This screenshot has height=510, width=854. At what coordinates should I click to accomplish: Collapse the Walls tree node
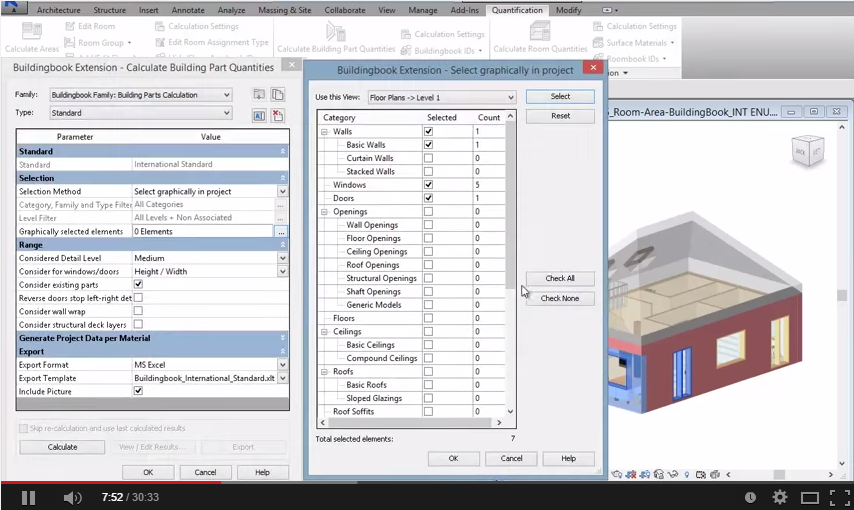[x=325, y=132]
